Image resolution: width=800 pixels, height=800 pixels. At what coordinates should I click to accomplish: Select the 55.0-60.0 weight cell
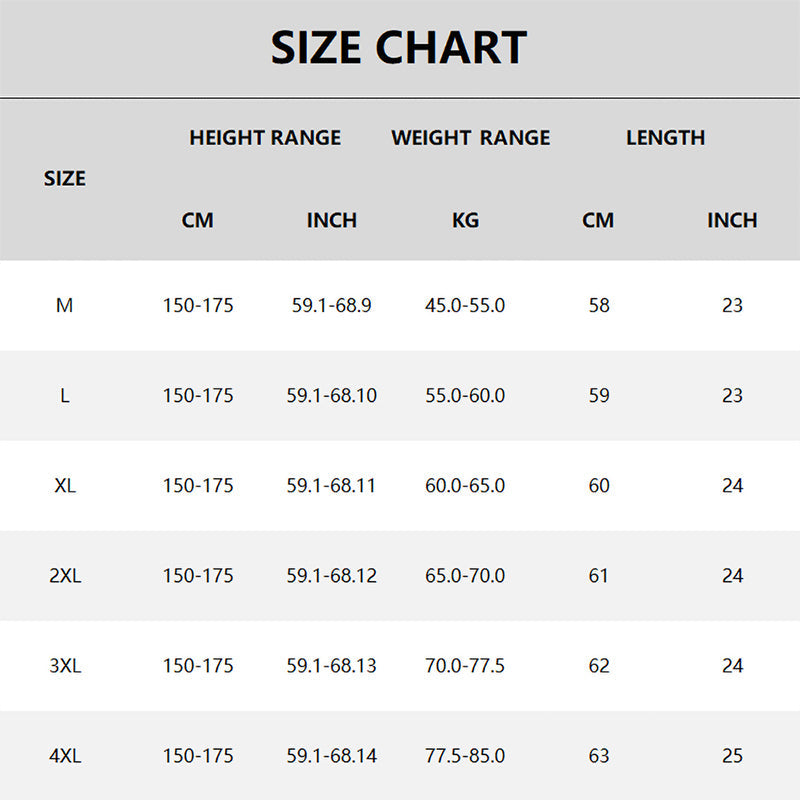pyautogui.click(x=465, y=396)
